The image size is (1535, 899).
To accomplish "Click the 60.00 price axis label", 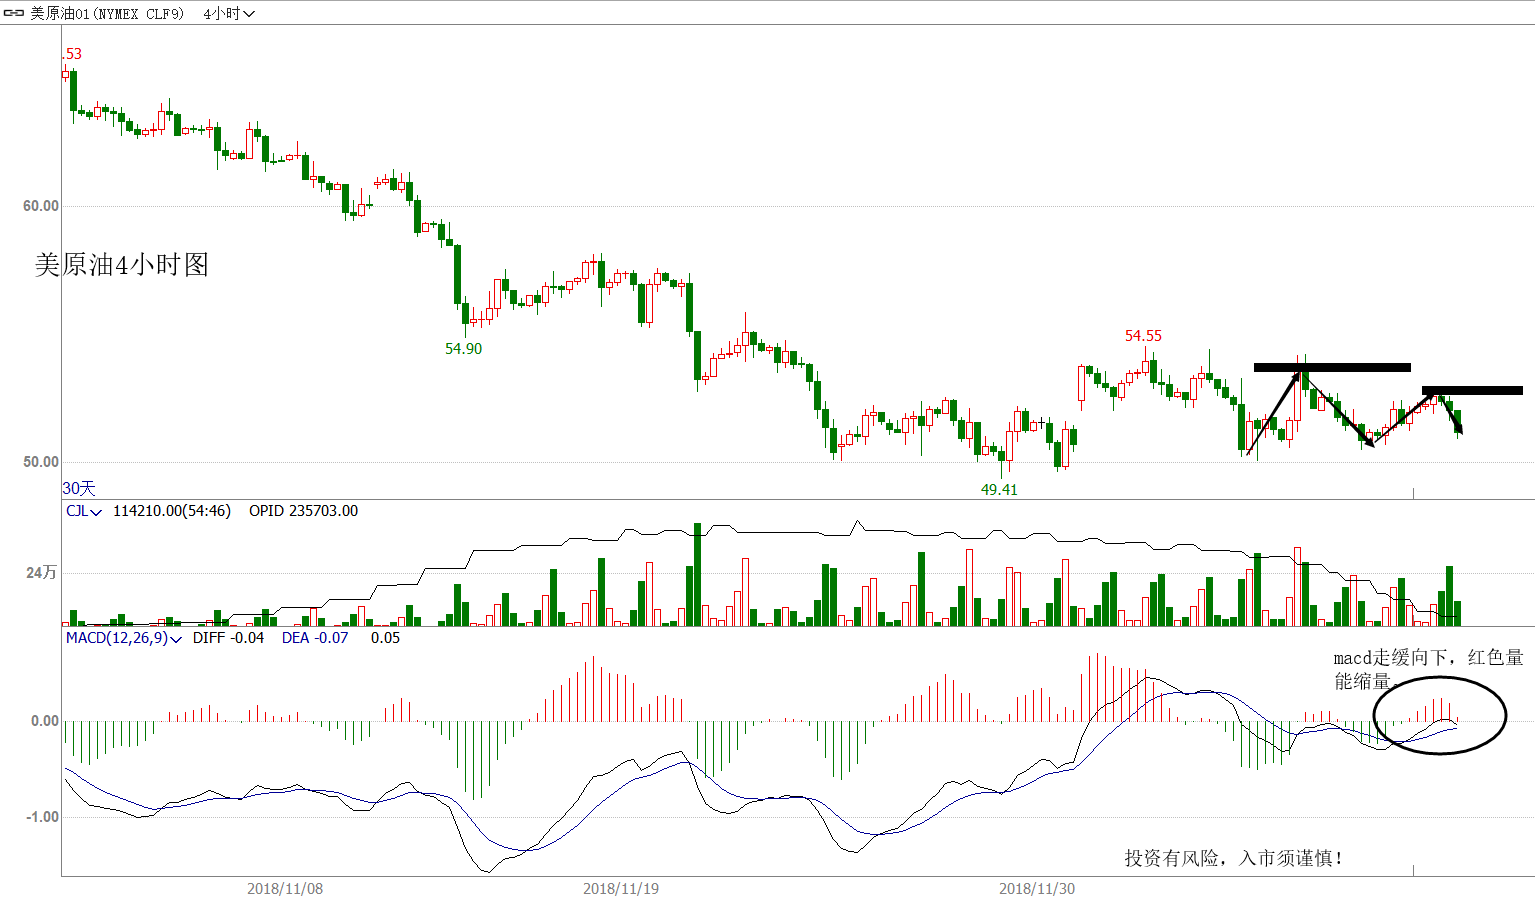I will (41, 206).
